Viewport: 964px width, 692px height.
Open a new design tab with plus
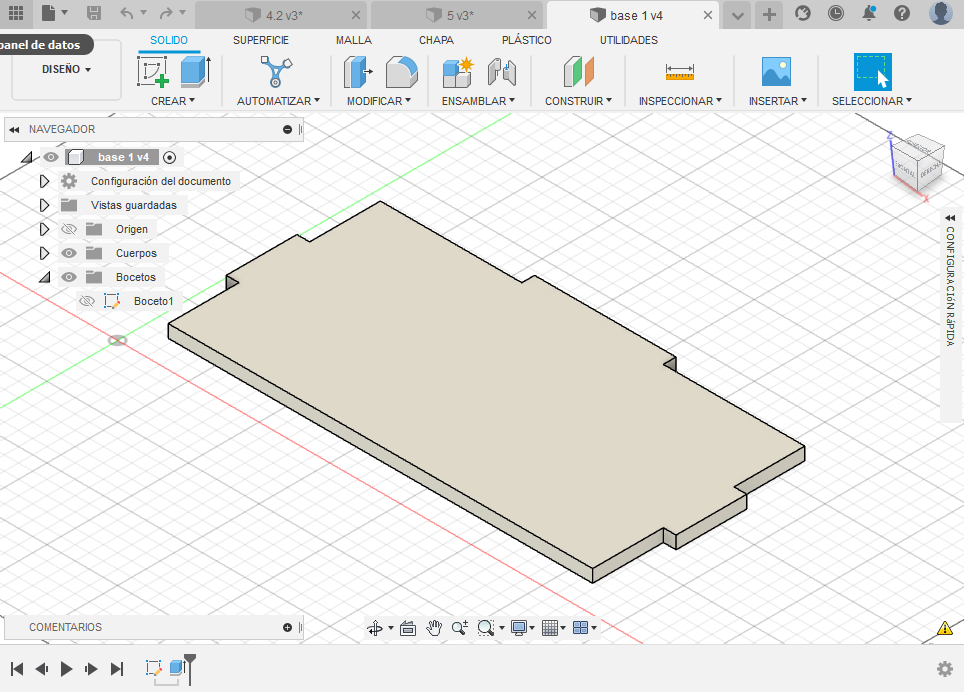tap(769, 15)
